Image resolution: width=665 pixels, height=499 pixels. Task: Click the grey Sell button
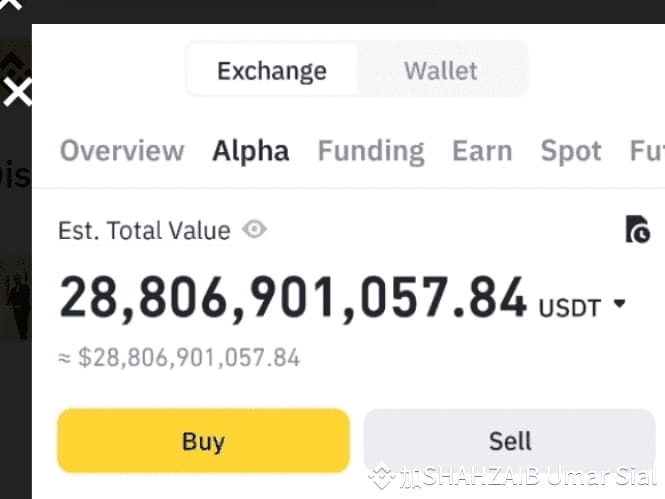509,441
